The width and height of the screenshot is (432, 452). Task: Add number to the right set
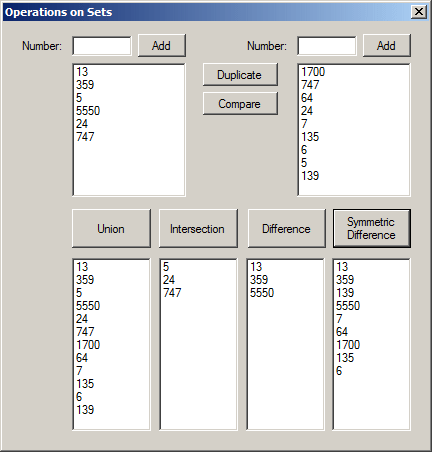tap(387, 45)
